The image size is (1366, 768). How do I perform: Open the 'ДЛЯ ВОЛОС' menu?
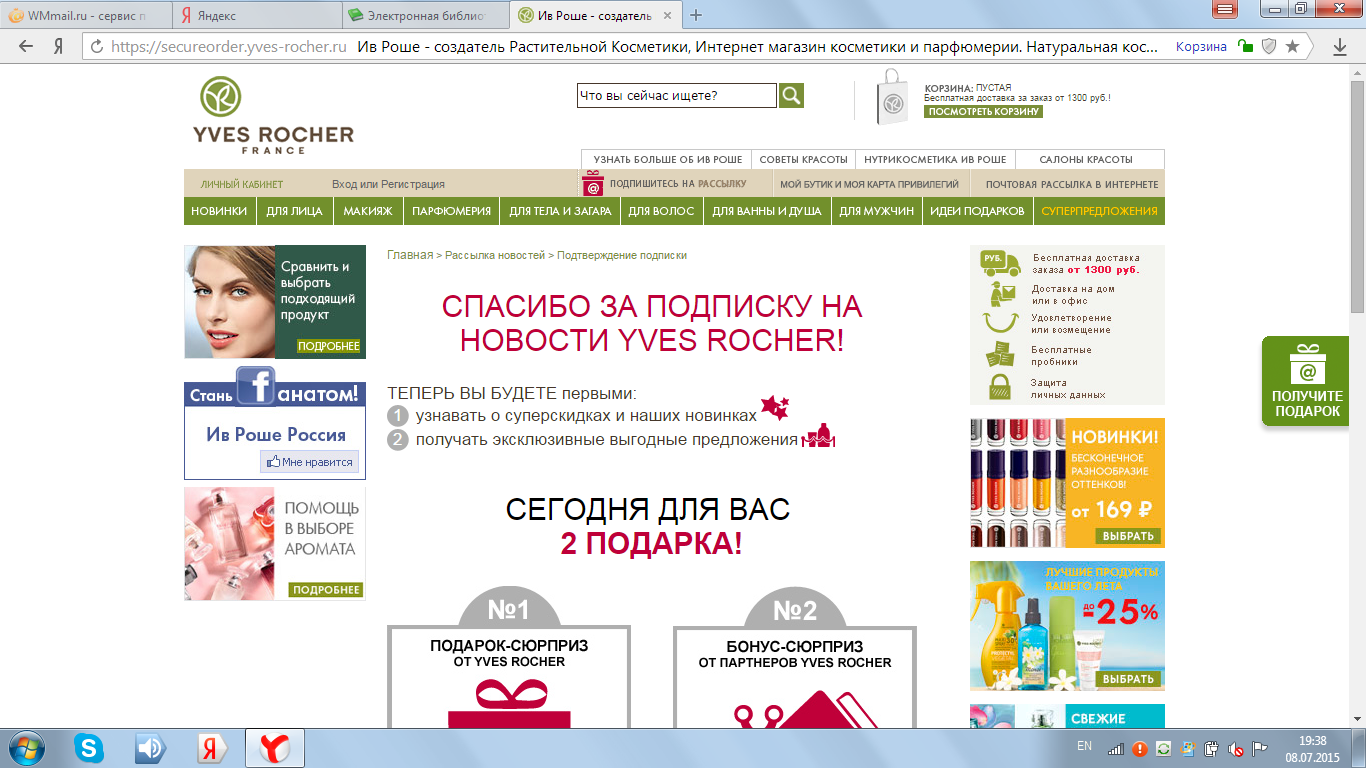[661, 211]
